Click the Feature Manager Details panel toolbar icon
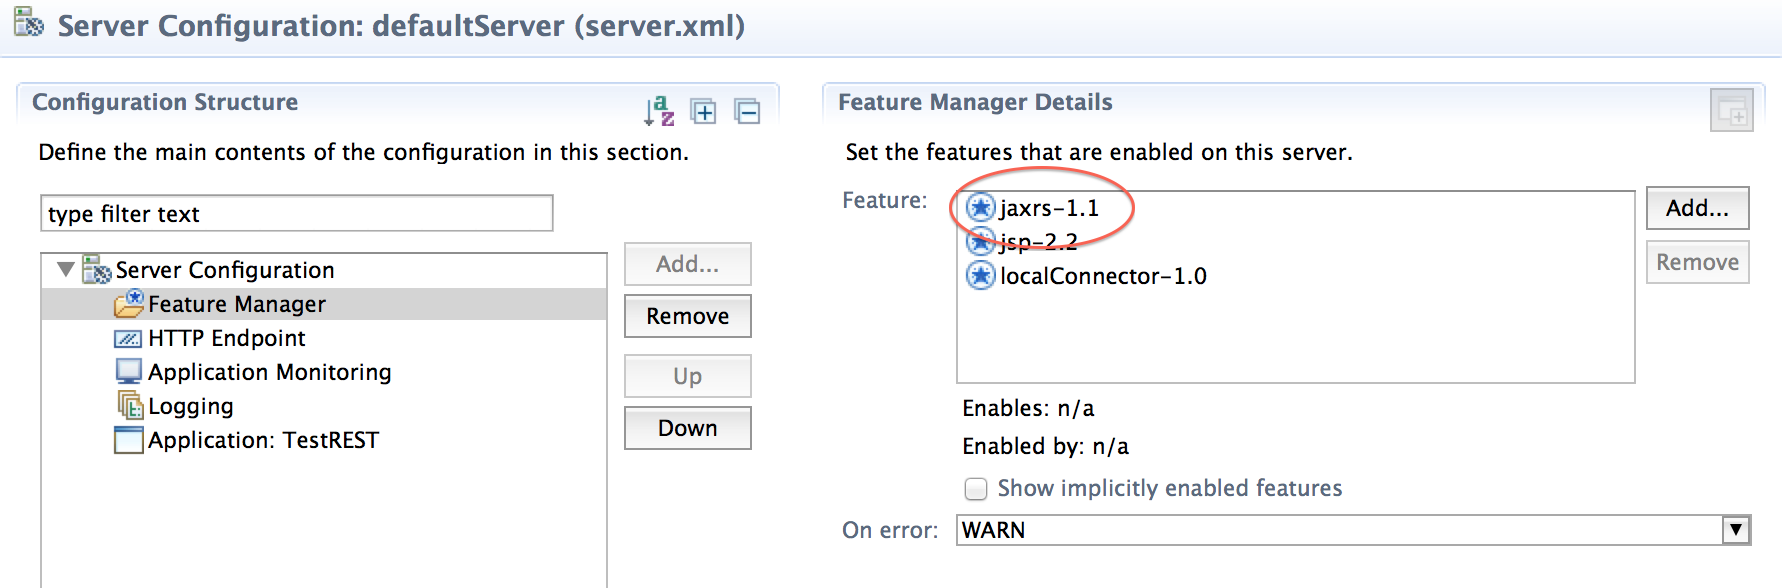This screenshot has width=1782, height=588. pyautogui.click(x=1731, y=111)
